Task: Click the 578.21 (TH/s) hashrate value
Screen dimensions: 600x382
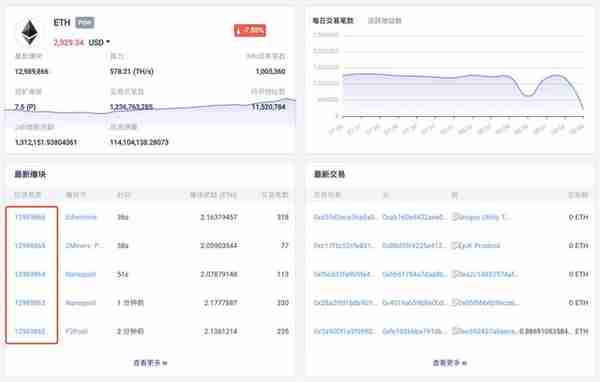Action: coord(132,72)
